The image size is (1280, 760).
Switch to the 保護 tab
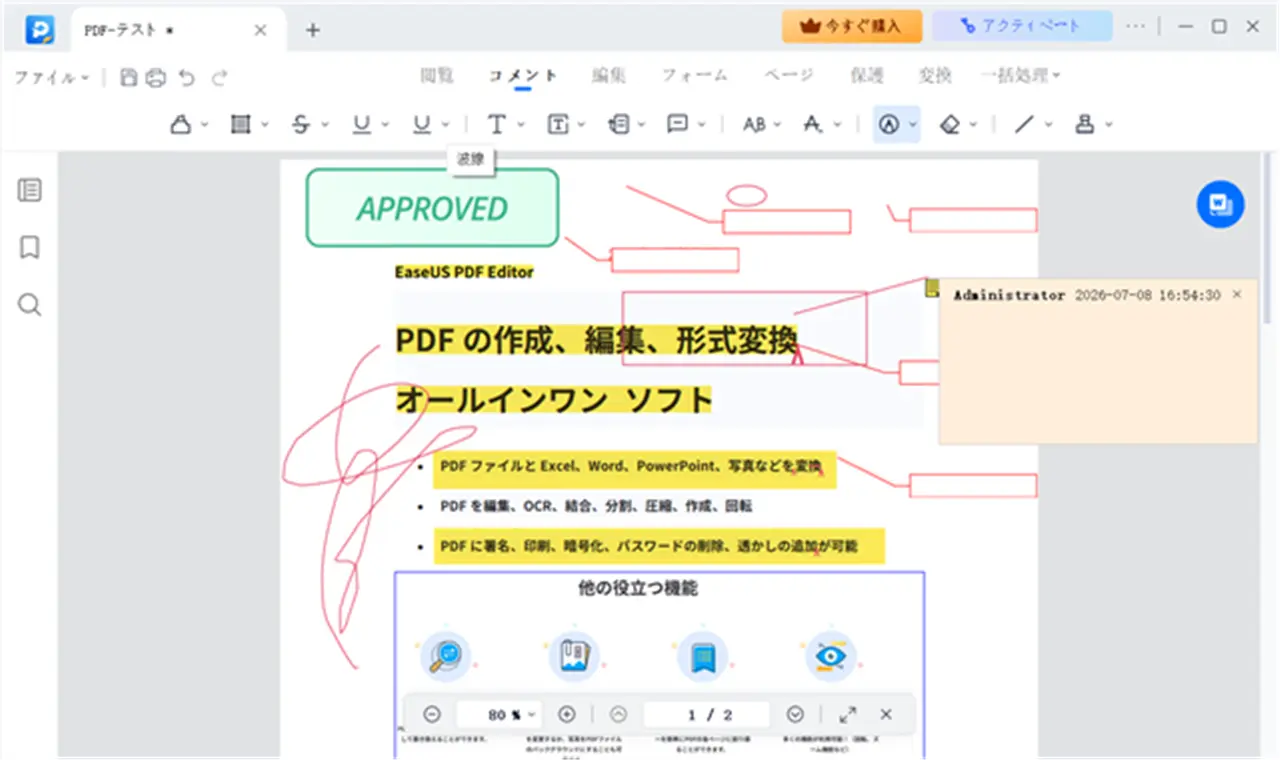point(867,76)
